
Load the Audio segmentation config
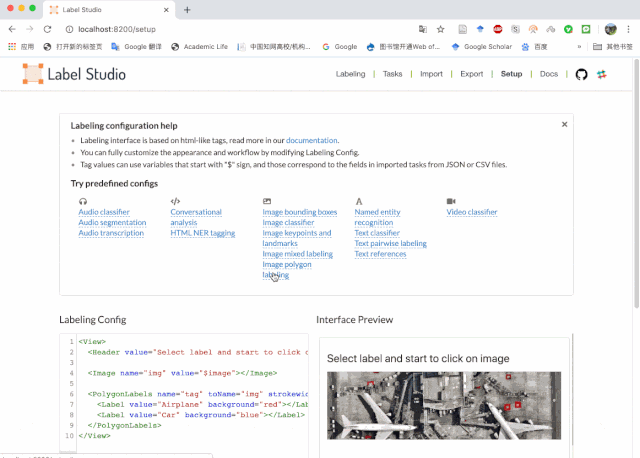pyautogui.click(x=112, y=222)
